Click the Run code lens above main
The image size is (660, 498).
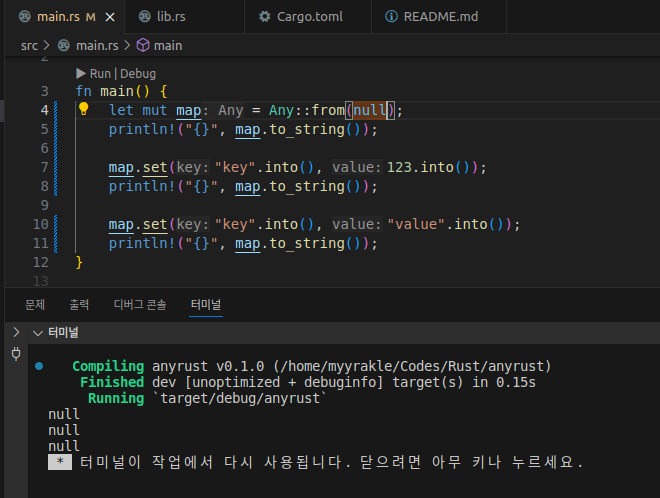pyautogui.click(x=99, y=73)
